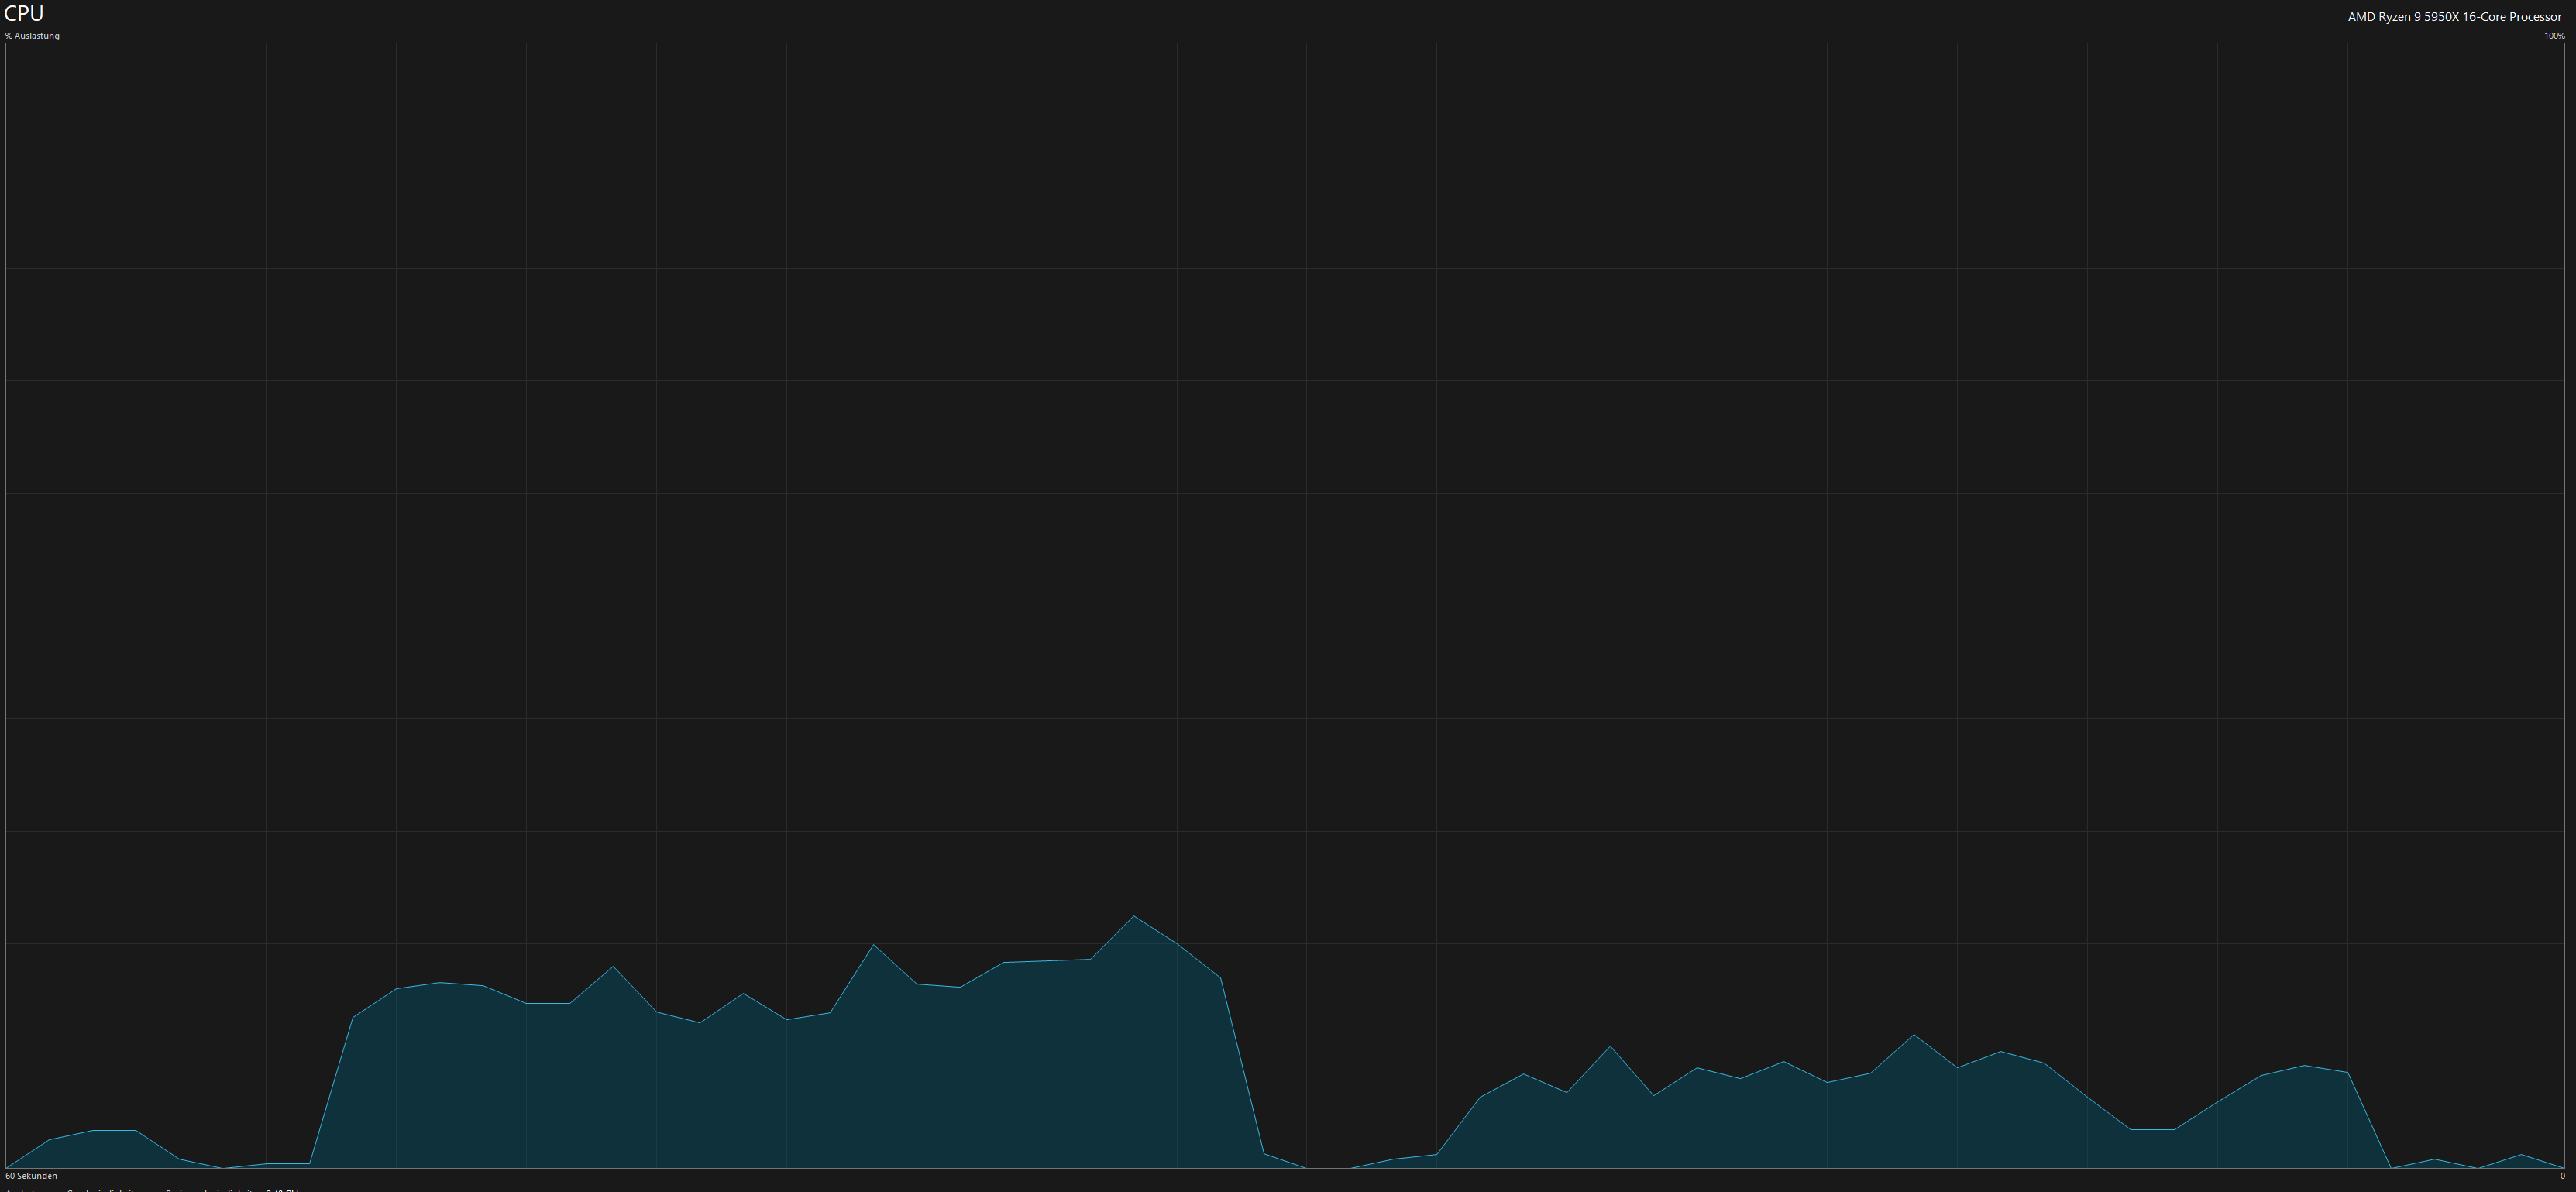The width and height of the screenshot is (2576, 1192).
Task: Click the 60 Sekunden time label
Action: [32, 1176]
